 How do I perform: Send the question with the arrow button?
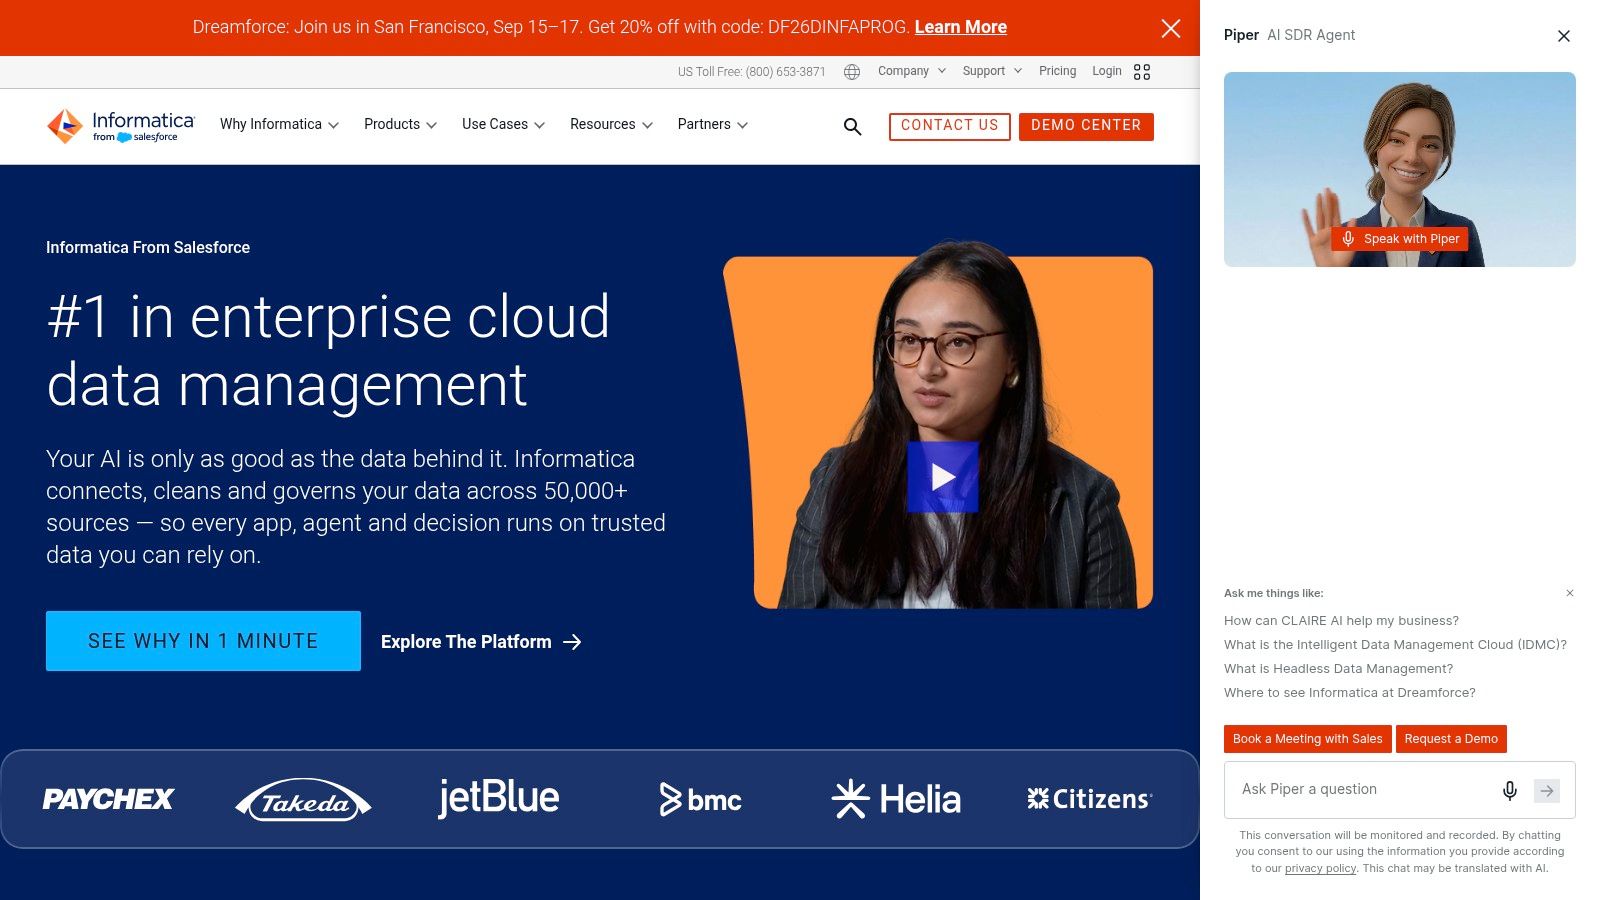pos(1547,791)
